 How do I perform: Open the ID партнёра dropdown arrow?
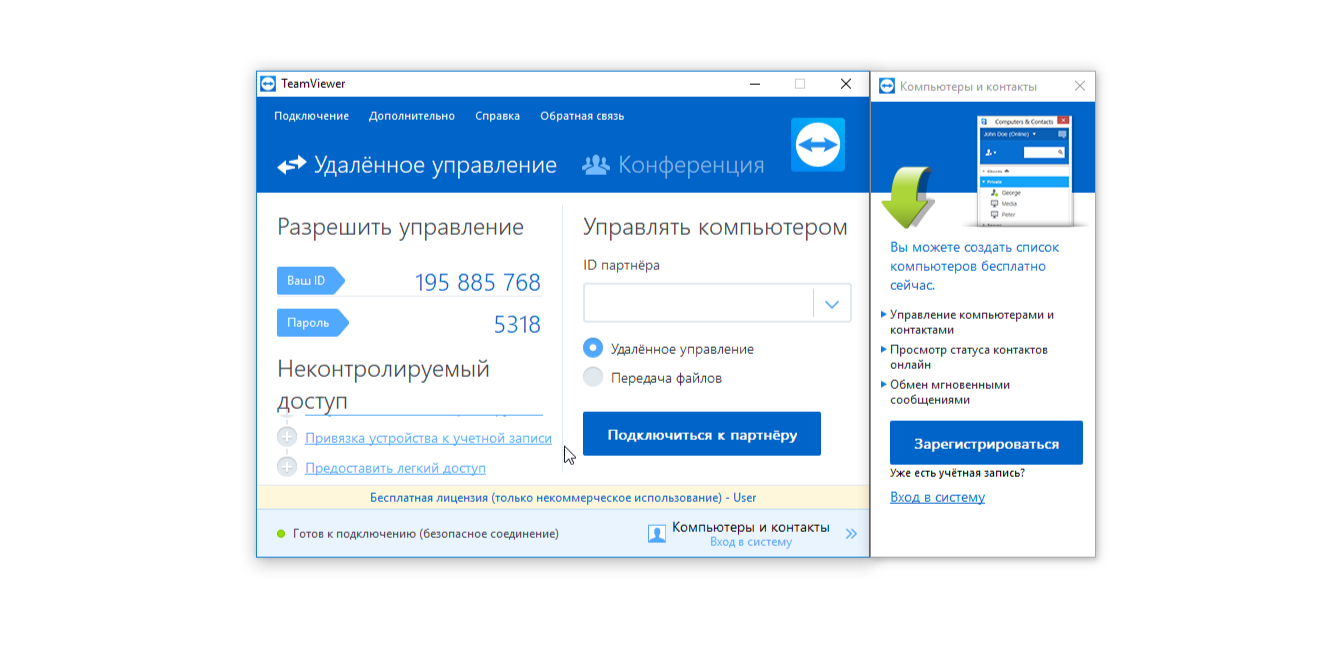831,303
